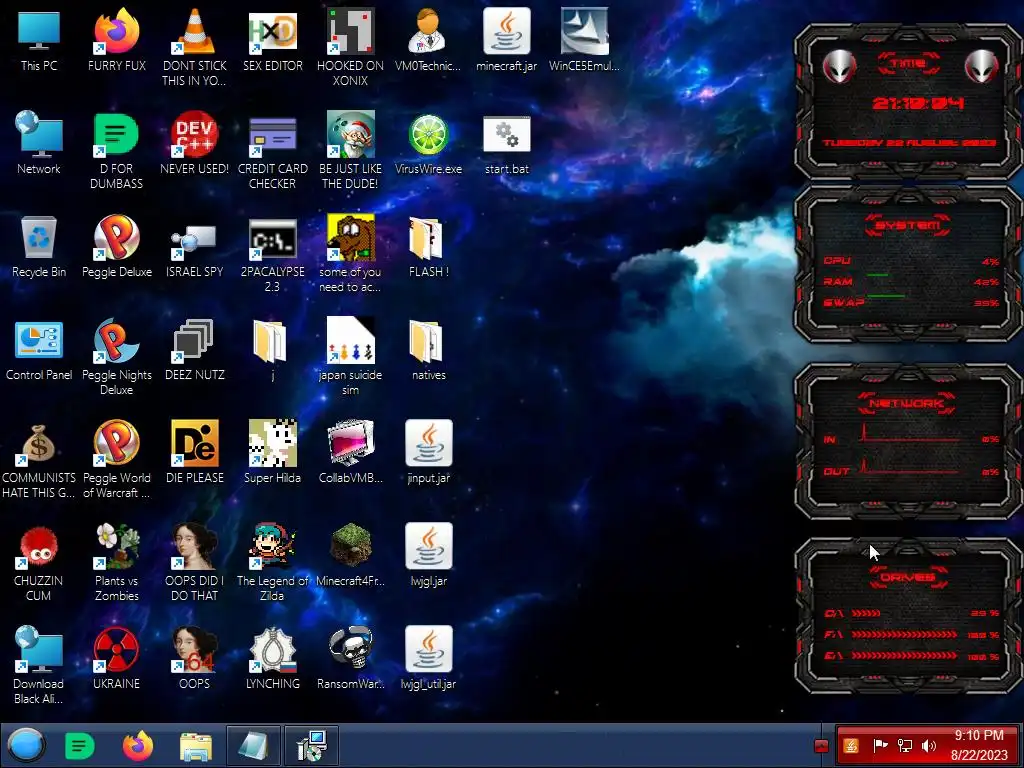The width and height of the screenshot is (1024, 768).
Task: Click the System widget CPU row
Action: pos(910,261)
